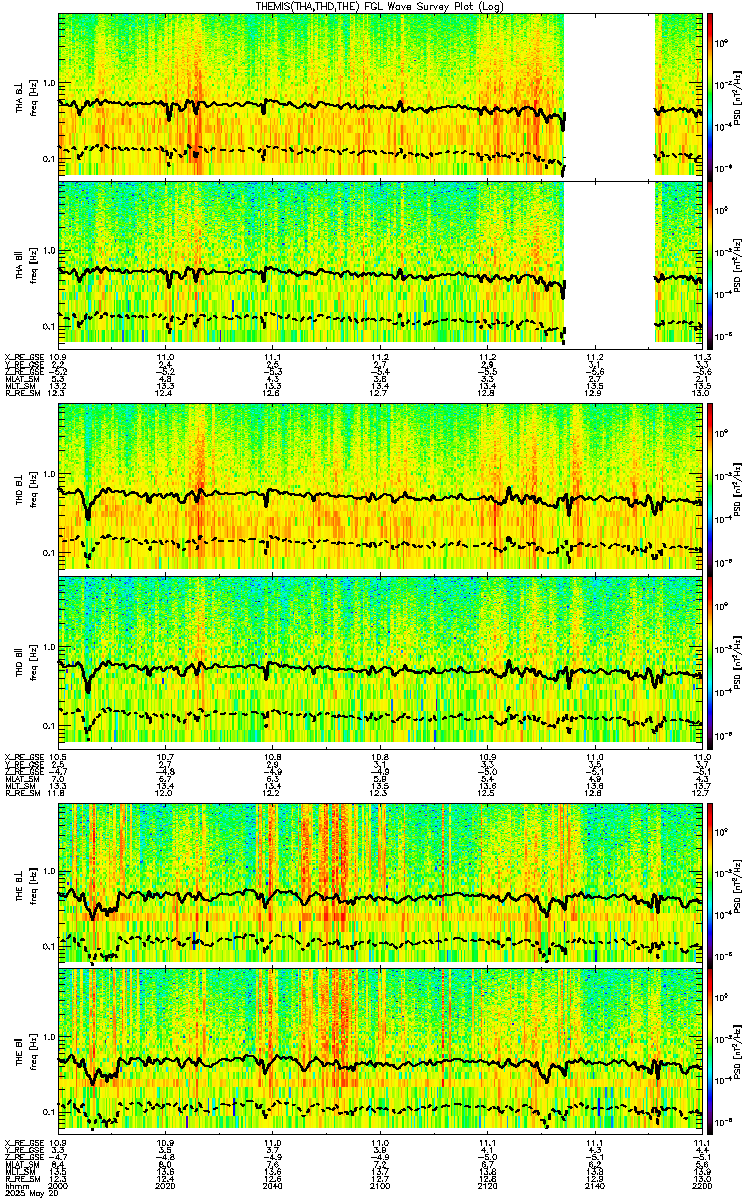Click the '2200' time tick label
Screen dimensions: 750x1200
701,1184
